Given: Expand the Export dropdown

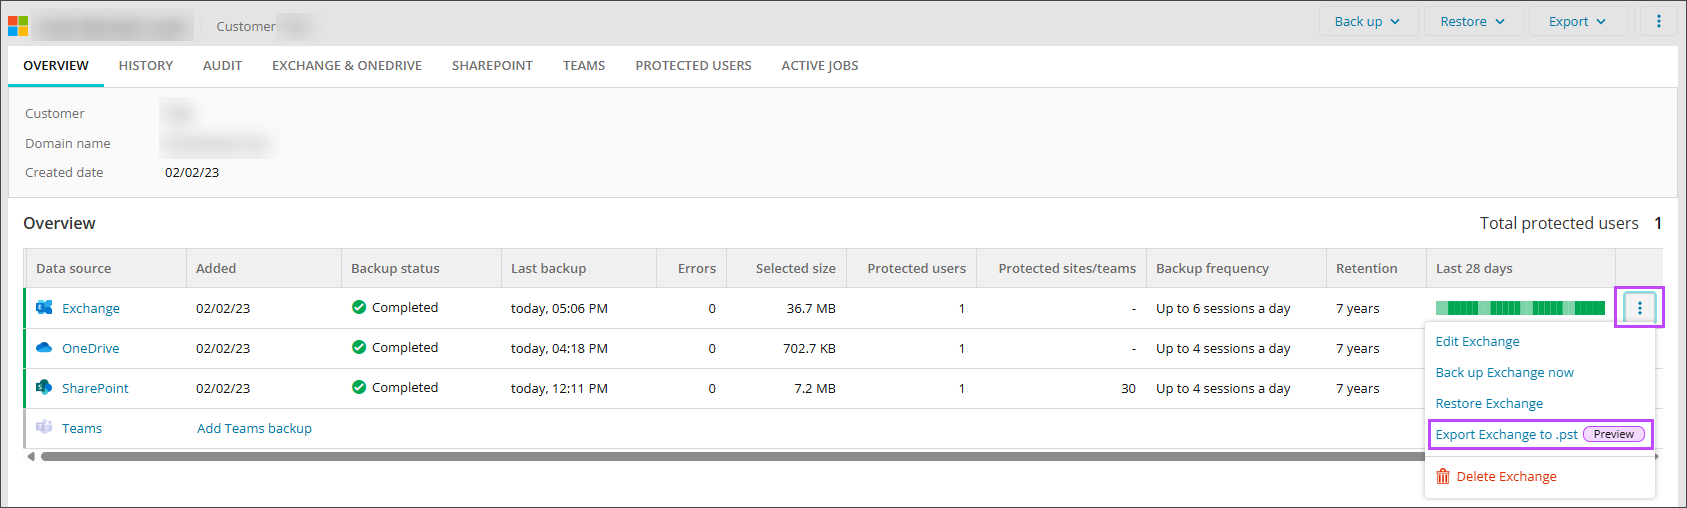Looking at the screenshot, I should click(1577, 21).
